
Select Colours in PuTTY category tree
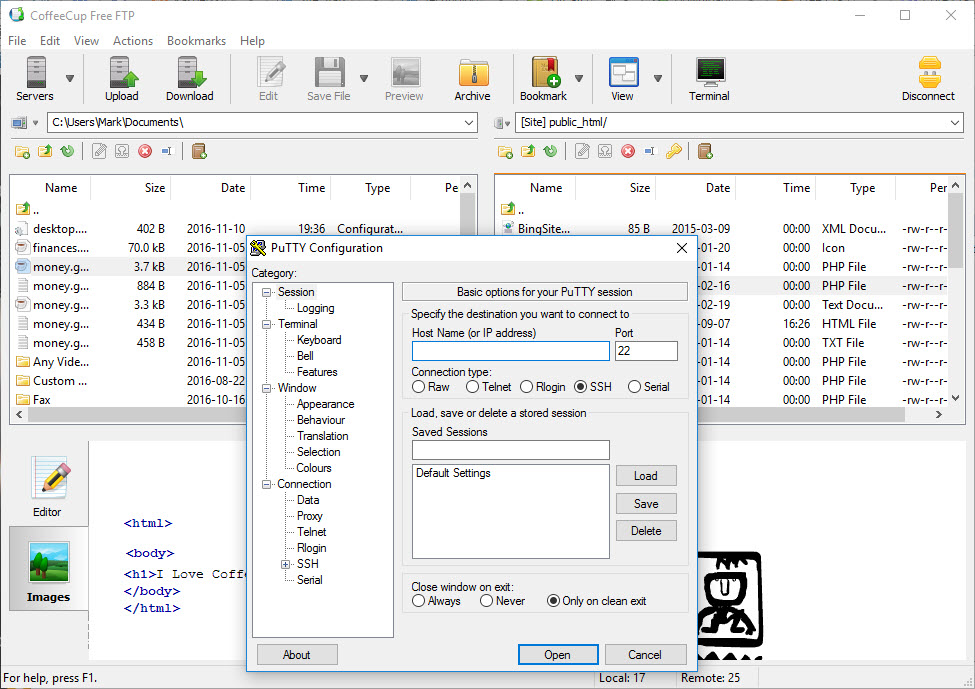[x=314, y=468]
